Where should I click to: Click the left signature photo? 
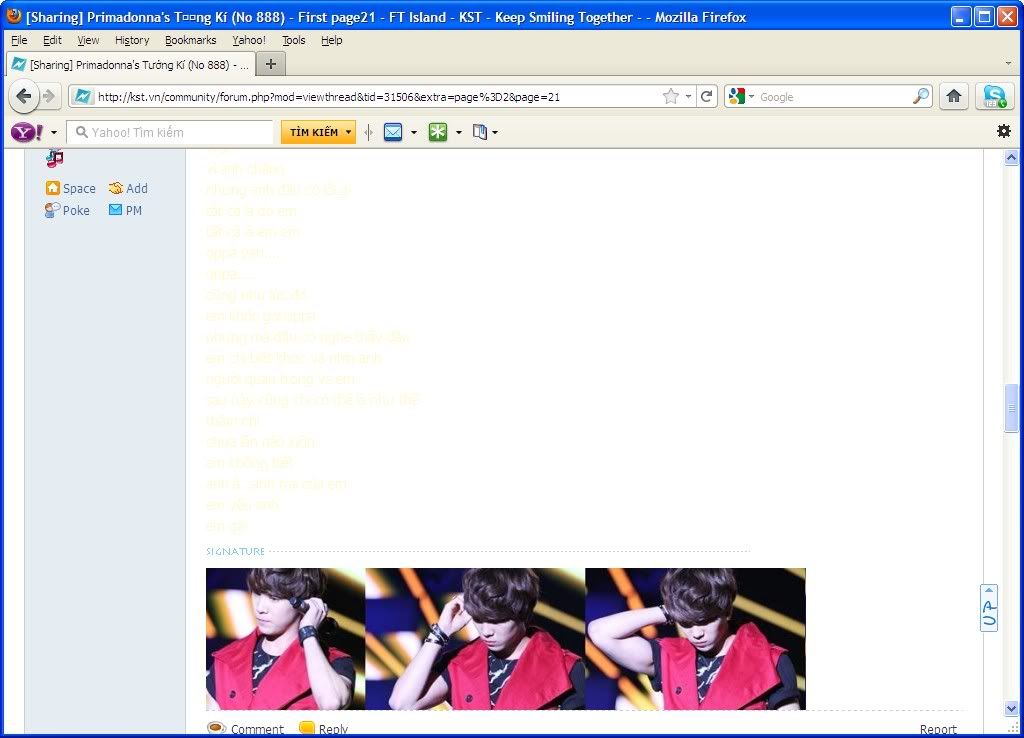(x=285, y=639)
